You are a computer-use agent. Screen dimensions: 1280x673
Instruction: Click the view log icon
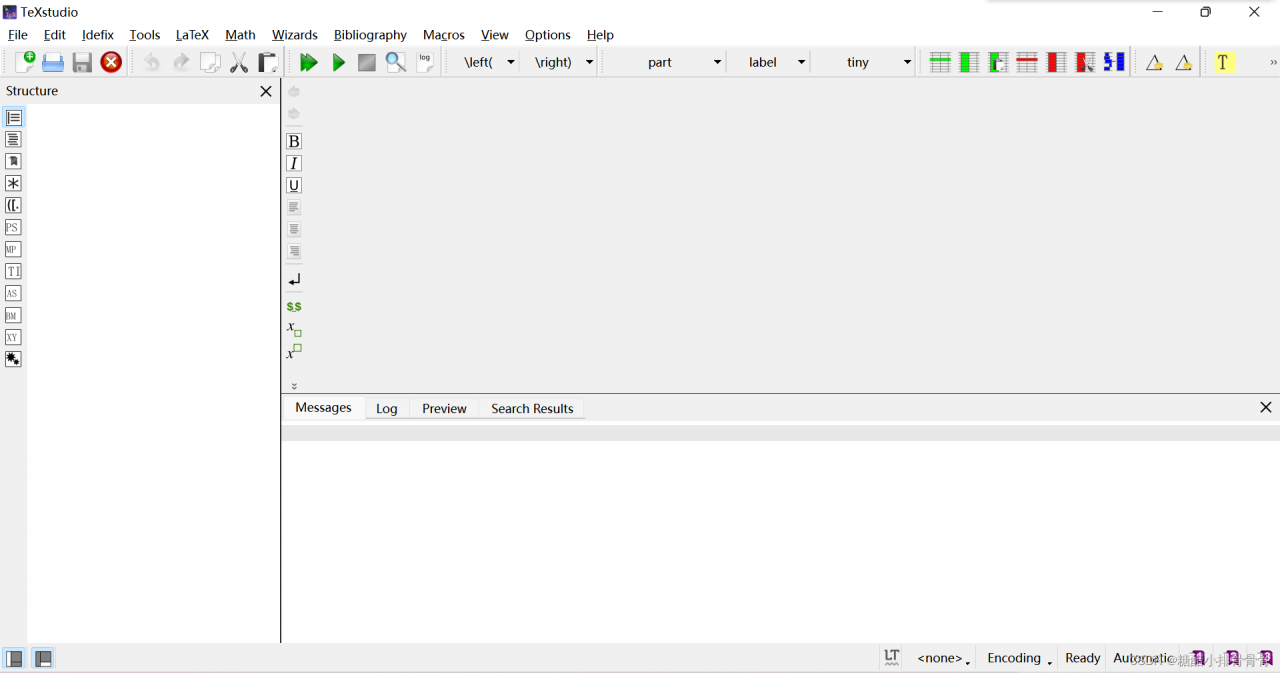[425, 62]
